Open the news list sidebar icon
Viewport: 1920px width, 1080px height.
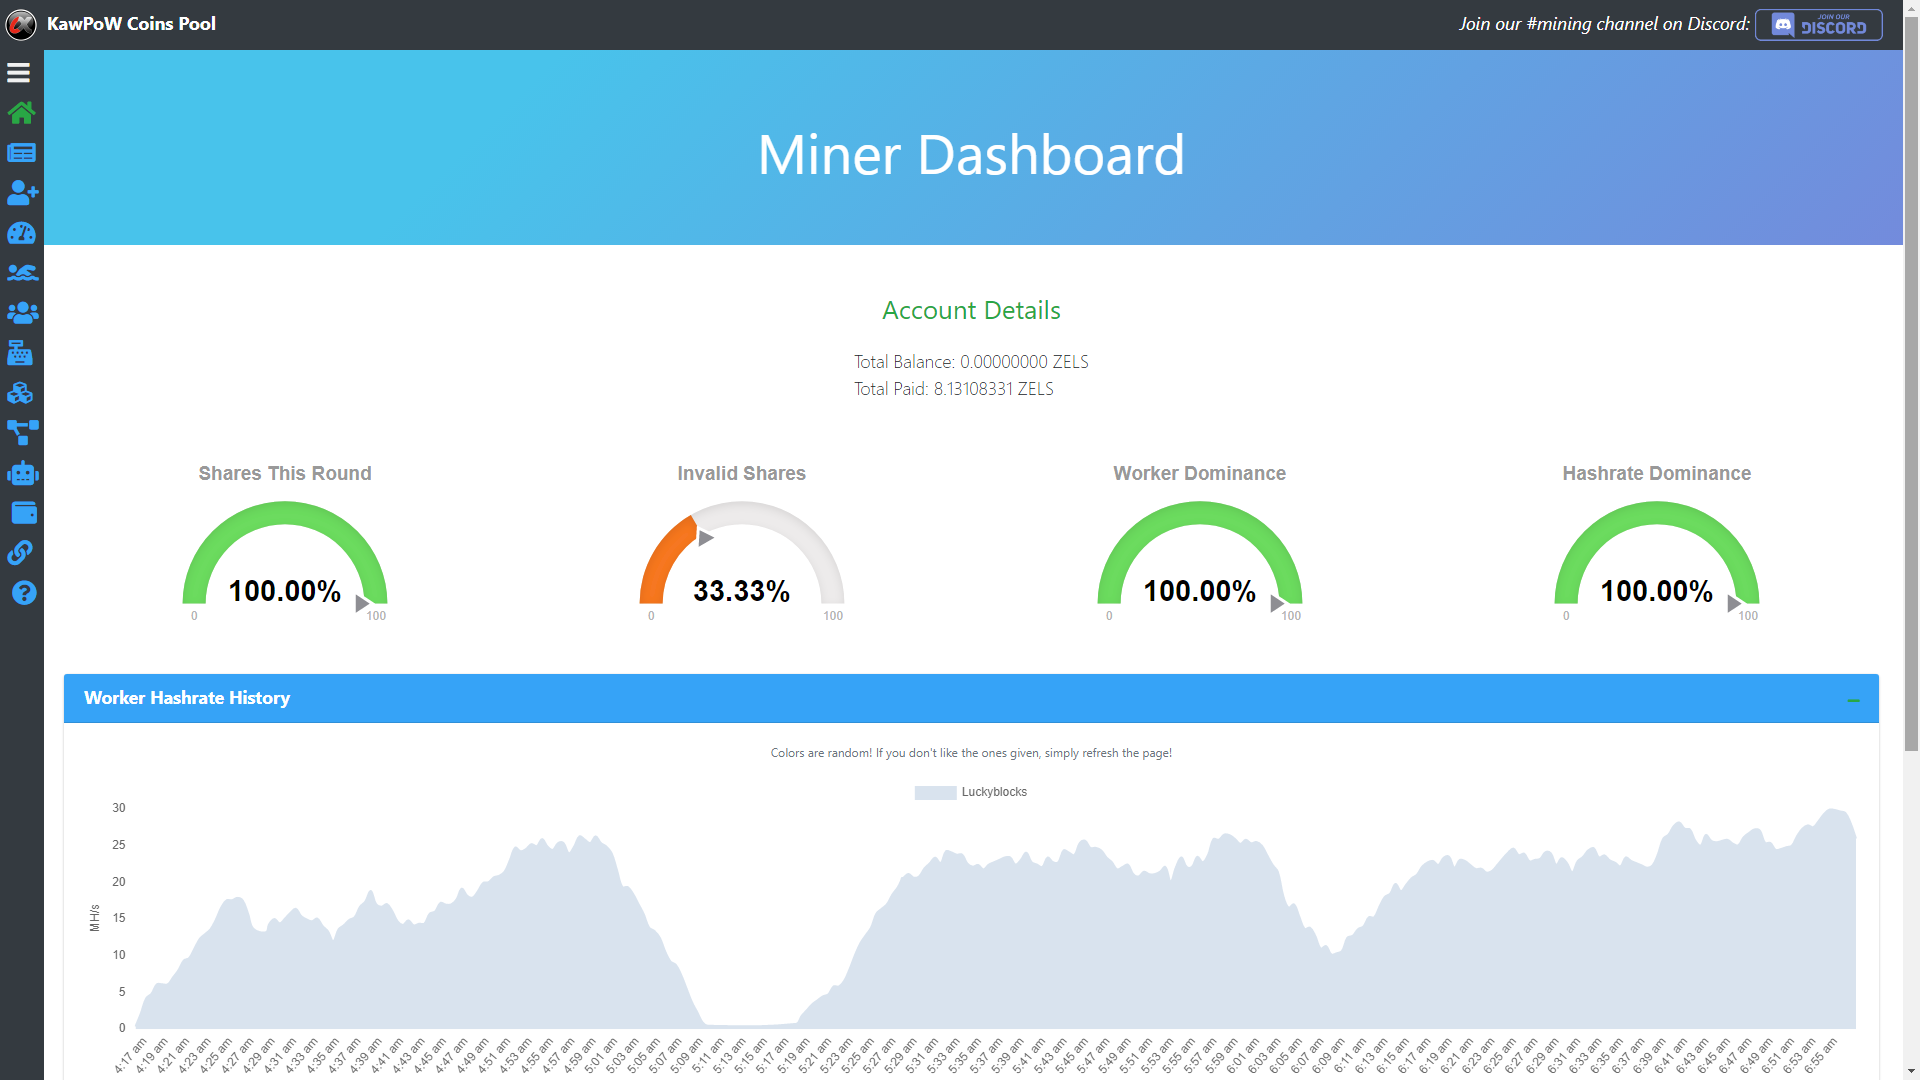[21, 153]
